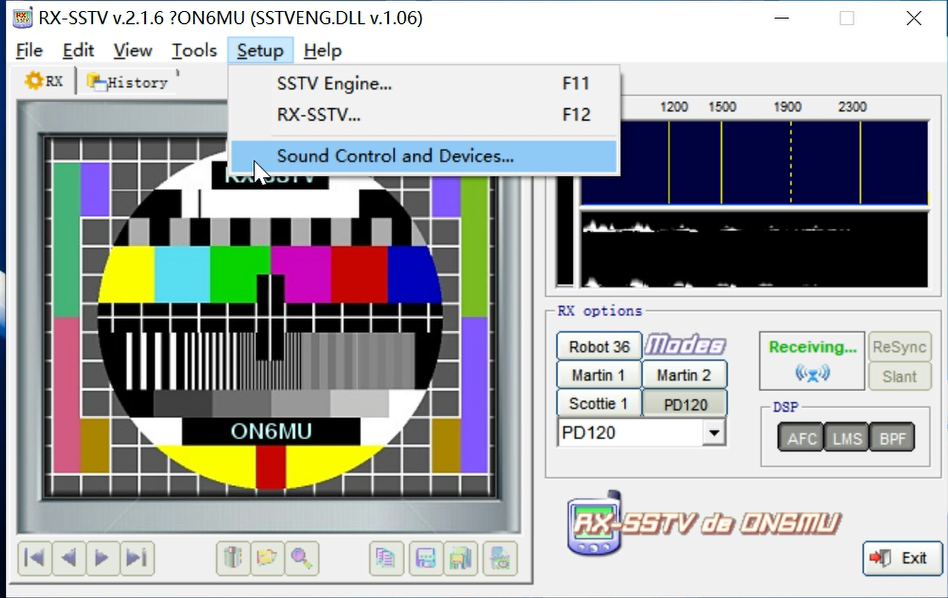Viewport: 948px width, 598px height.
Task: Click the magnifying glass zoom icon
Action: (x=301, y=557)
